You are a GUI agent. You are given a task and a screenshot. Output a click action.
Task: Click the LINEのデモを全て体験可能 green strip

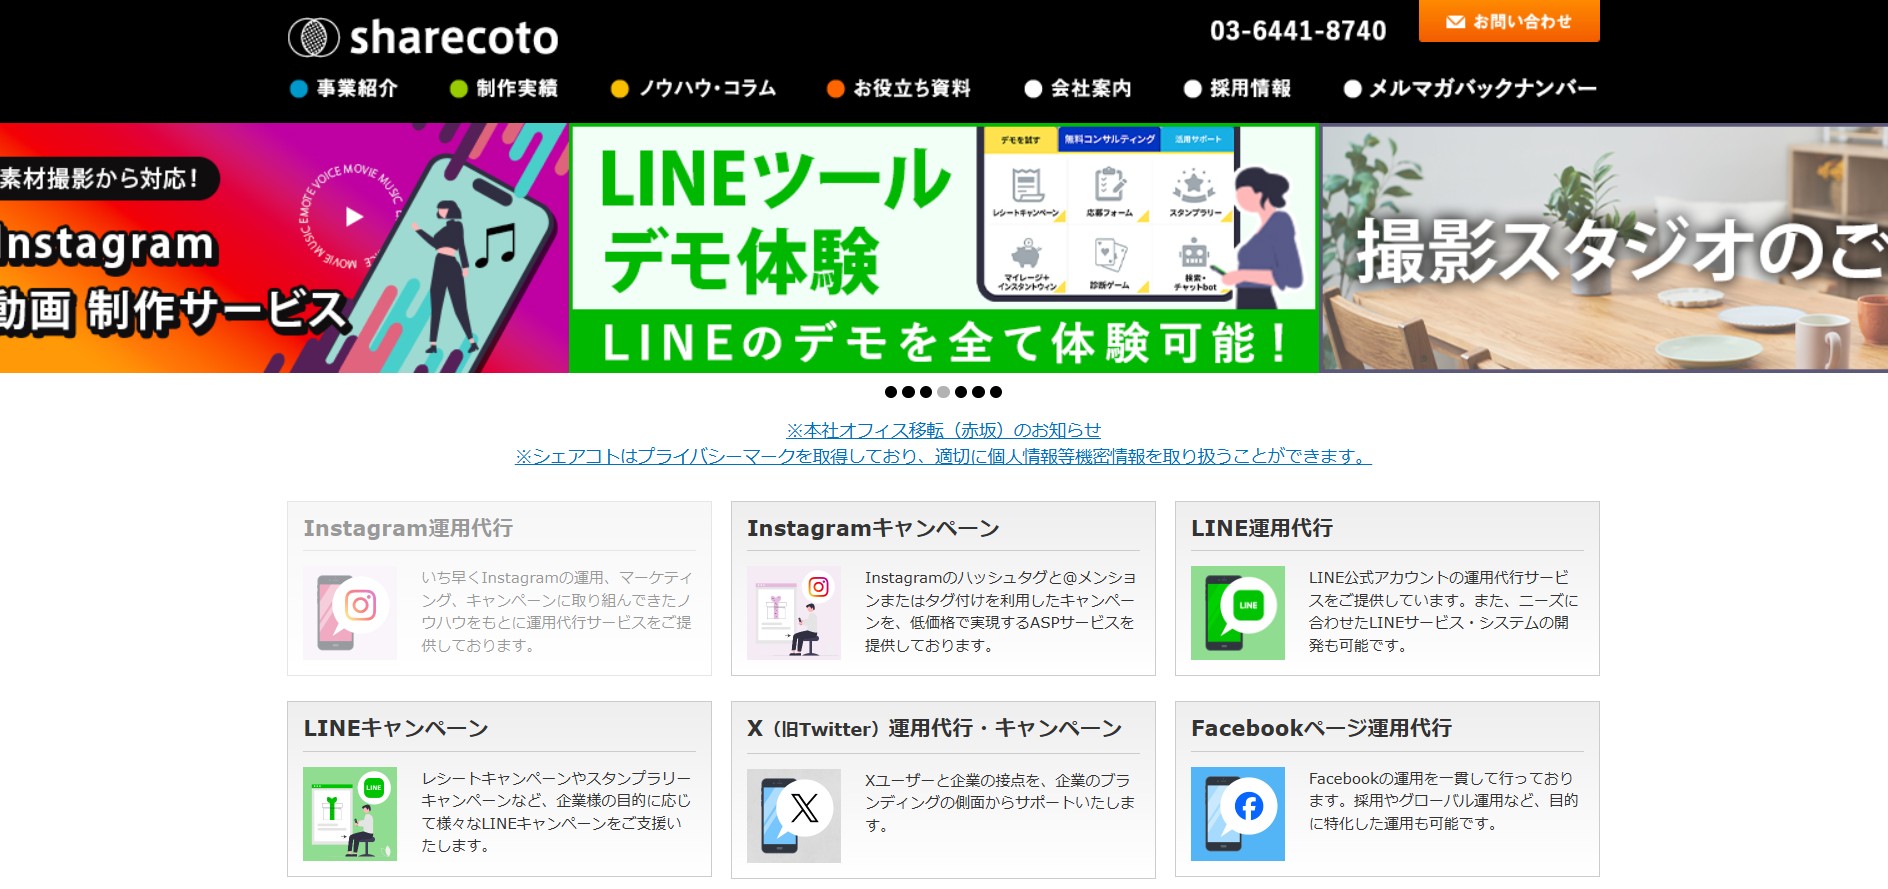click(x=944, y=342)
